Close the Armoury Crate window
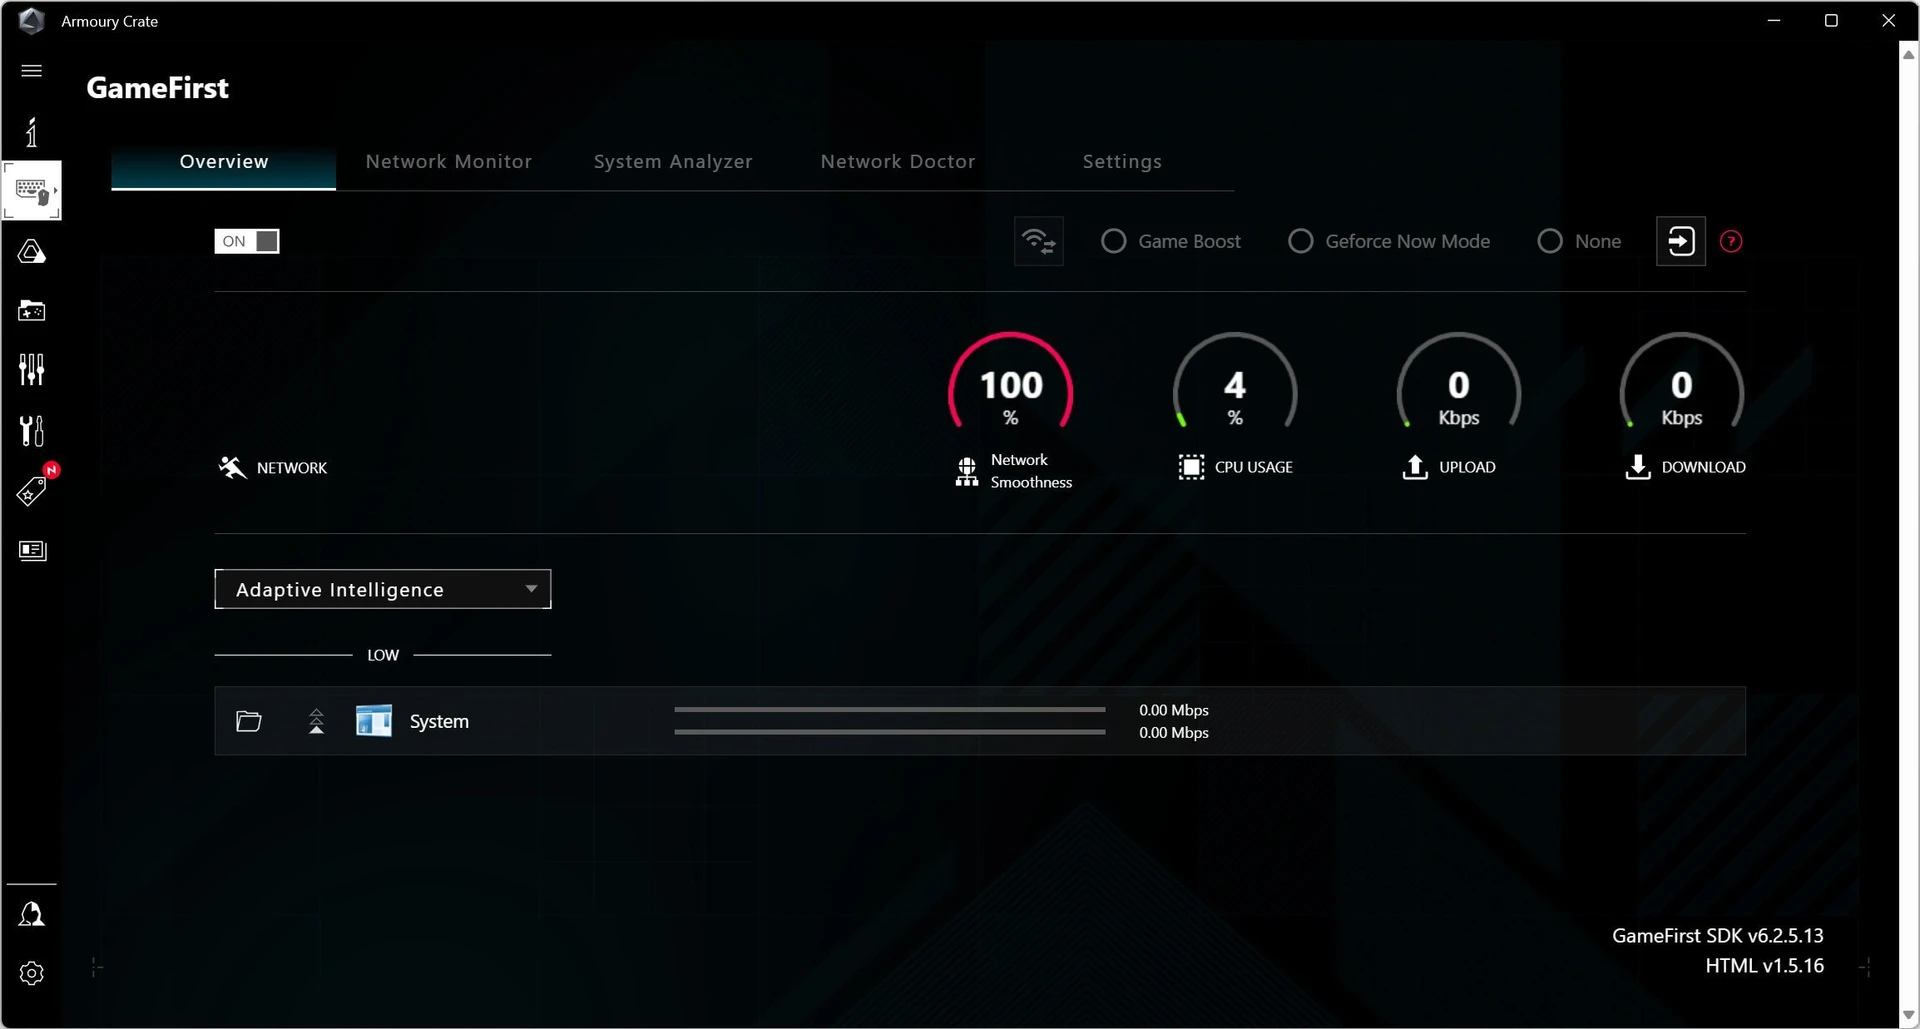The width and height of the screenshot is (1920, 1029). (x=1888, y=21)
